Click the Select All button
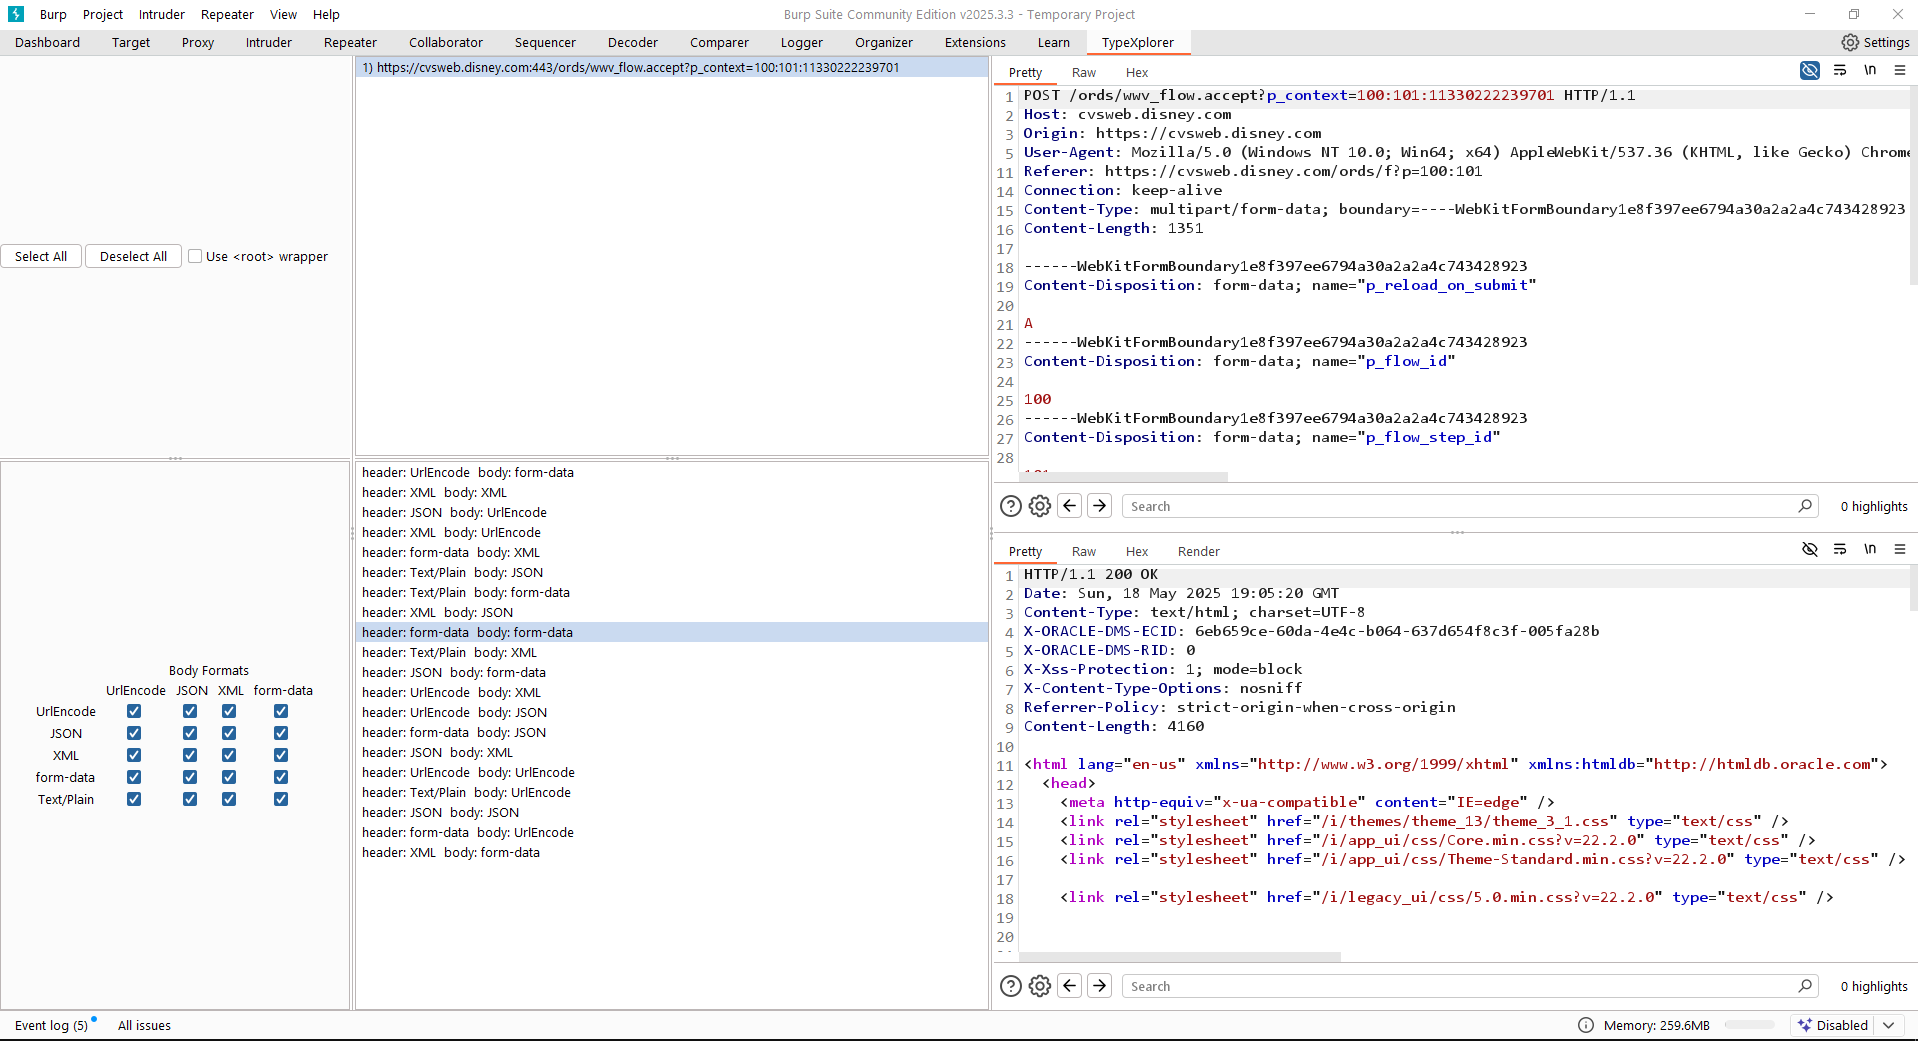Image resolution: width=1918 pixels, height=1041 pixels. [x=41, y=256]
